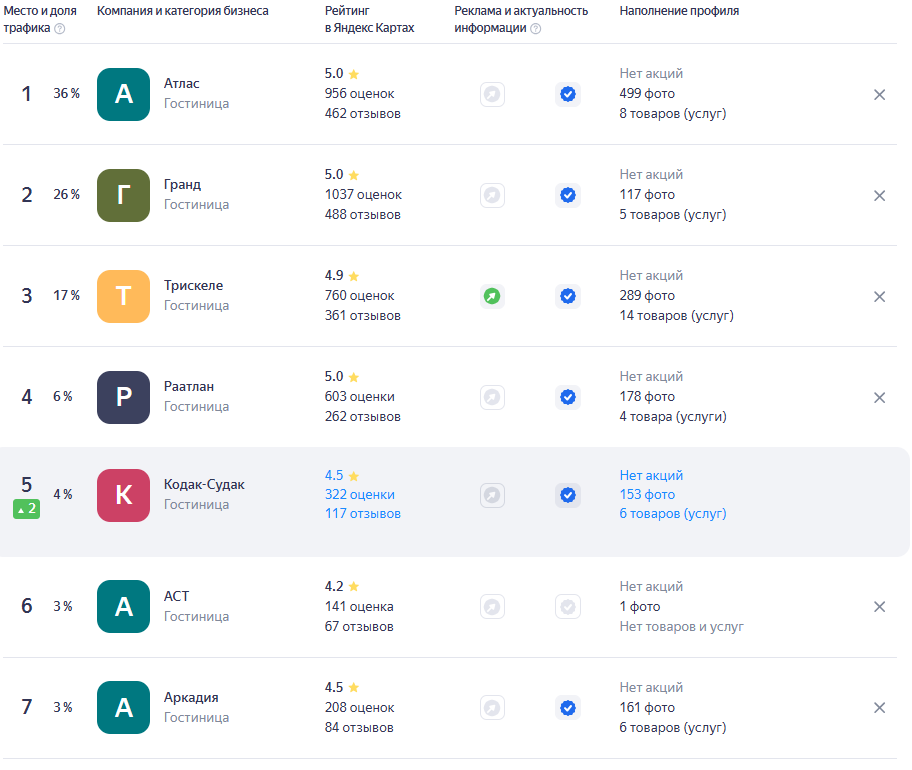
Task: Click the gray unverified badge for АСТ
Action: [568, 607]
